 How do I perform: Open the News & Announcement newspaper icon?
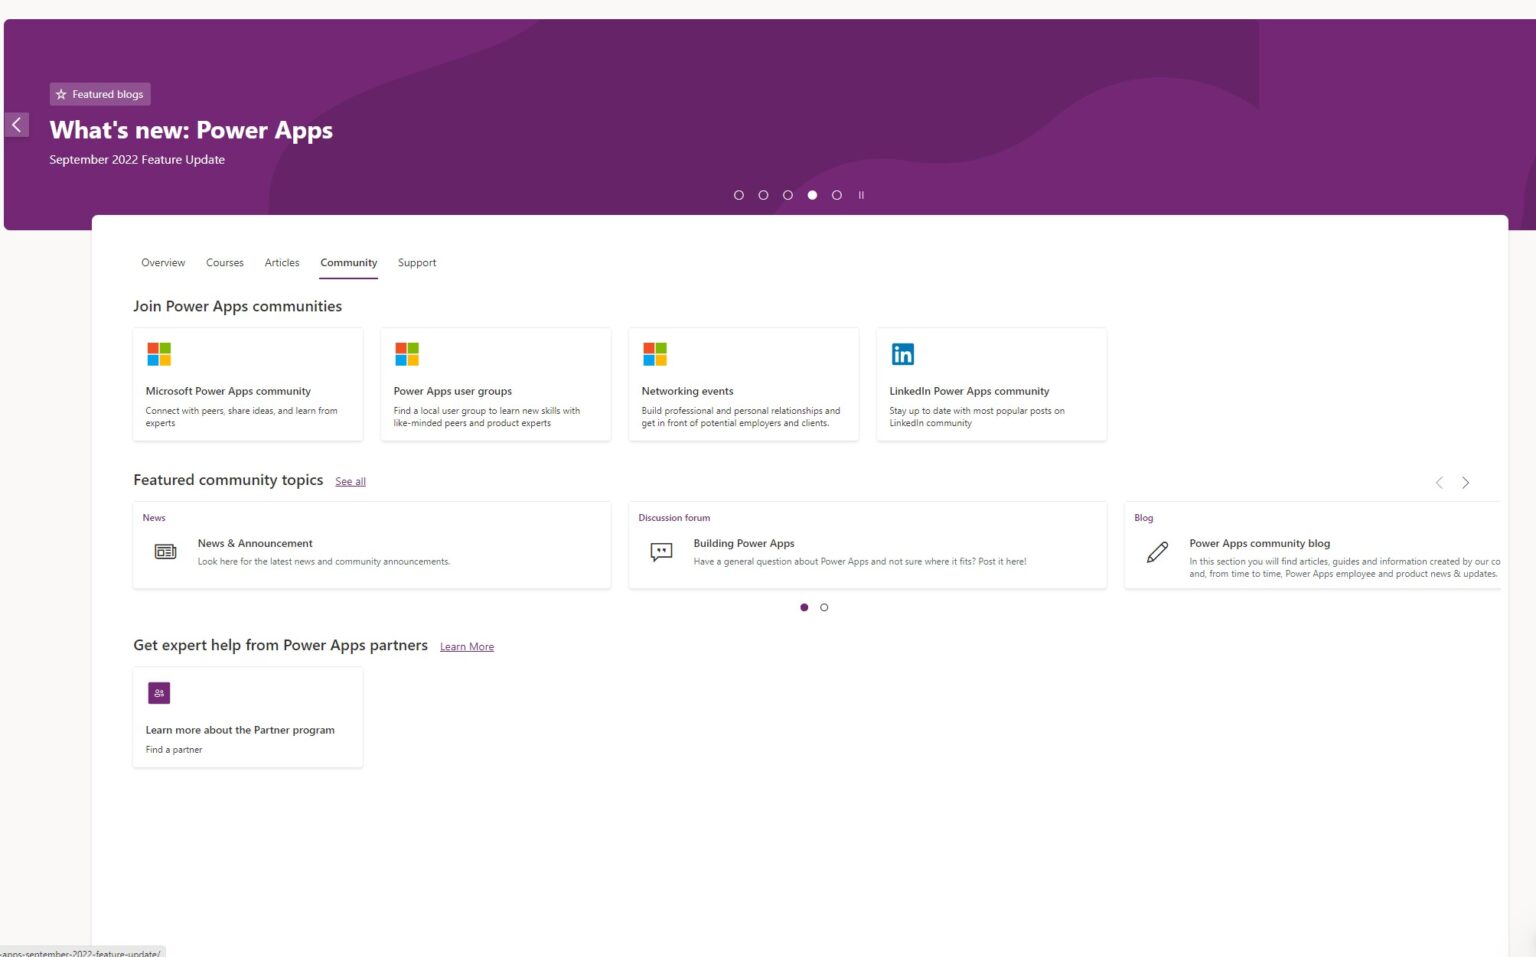tap(165, 551)
